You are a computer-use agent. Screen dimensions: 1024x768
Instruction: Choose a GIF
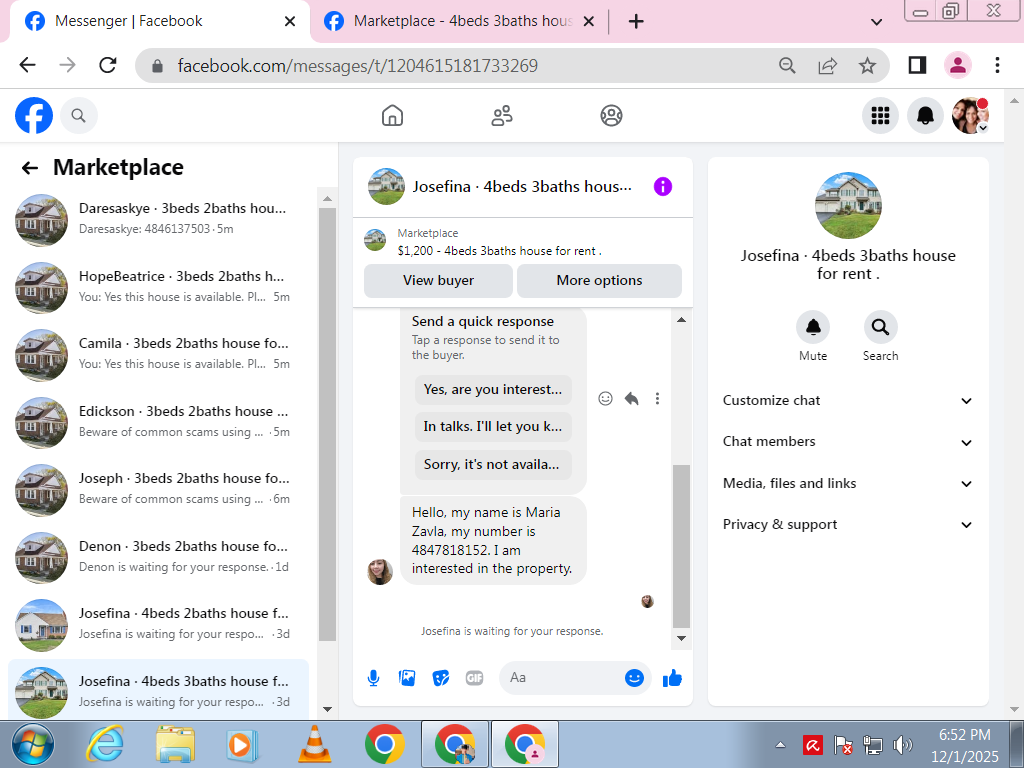point(474,679)
